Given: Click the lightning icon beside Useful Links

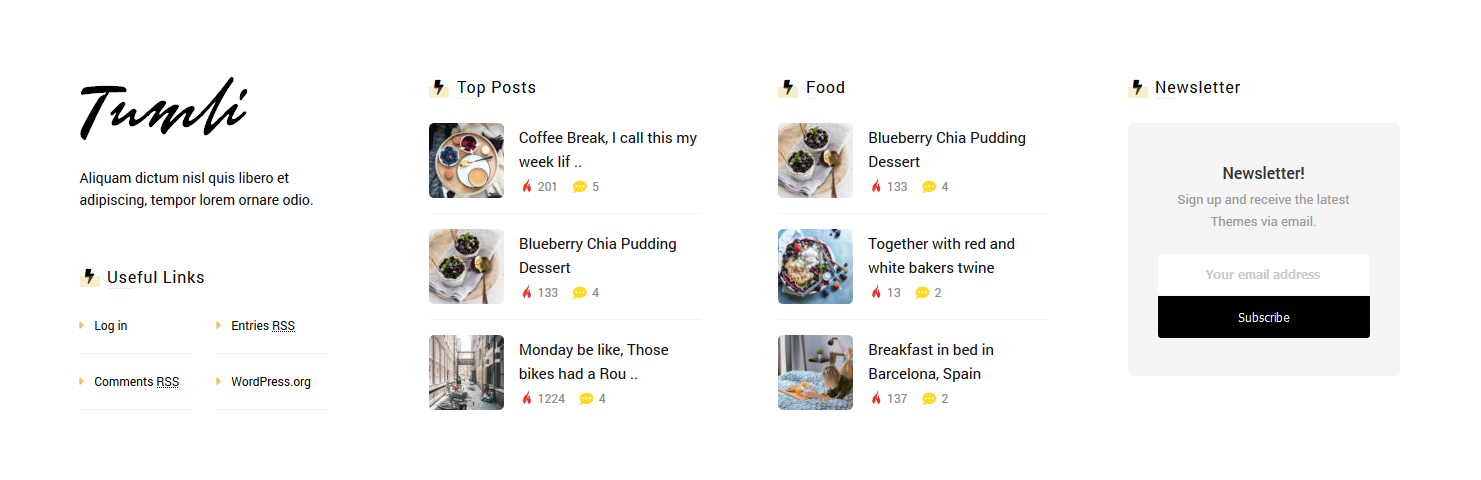Looking at the screenshot, I should click(89, 277).
